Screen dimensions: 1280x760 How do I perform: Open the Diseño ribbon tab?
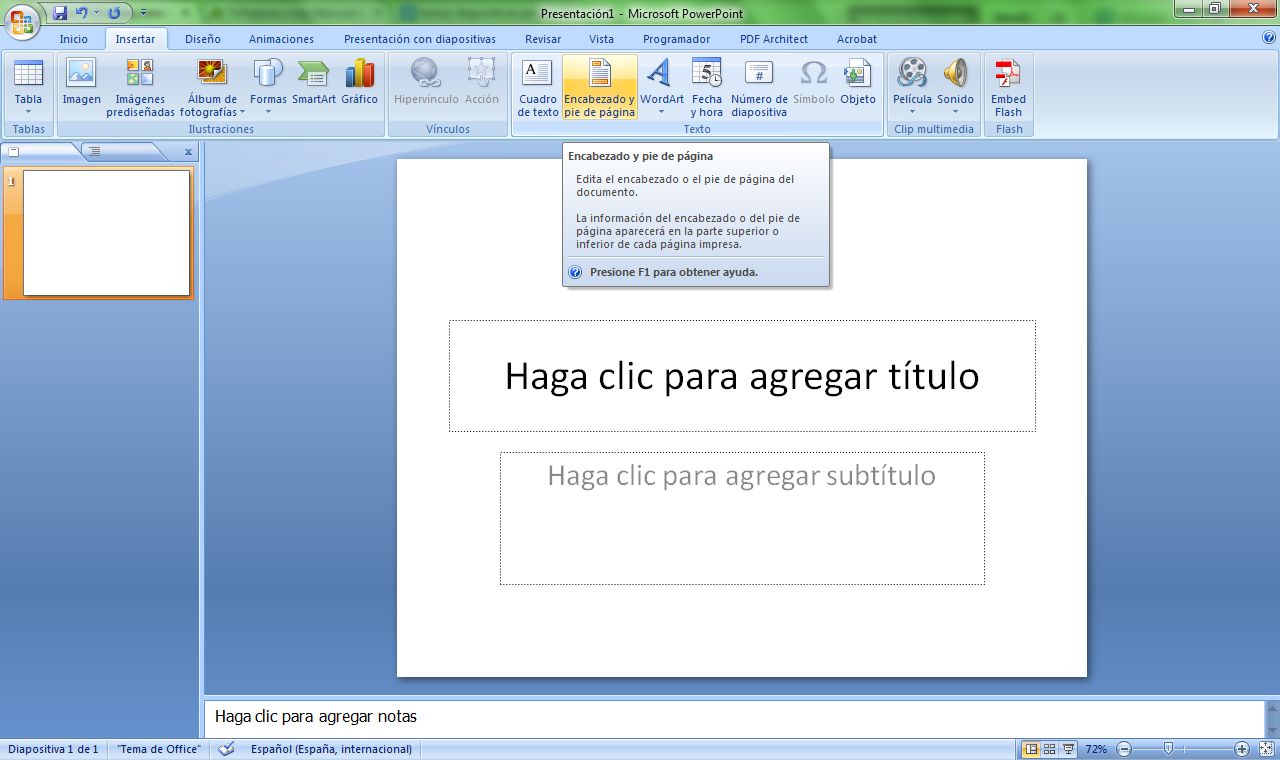point(202,39)
